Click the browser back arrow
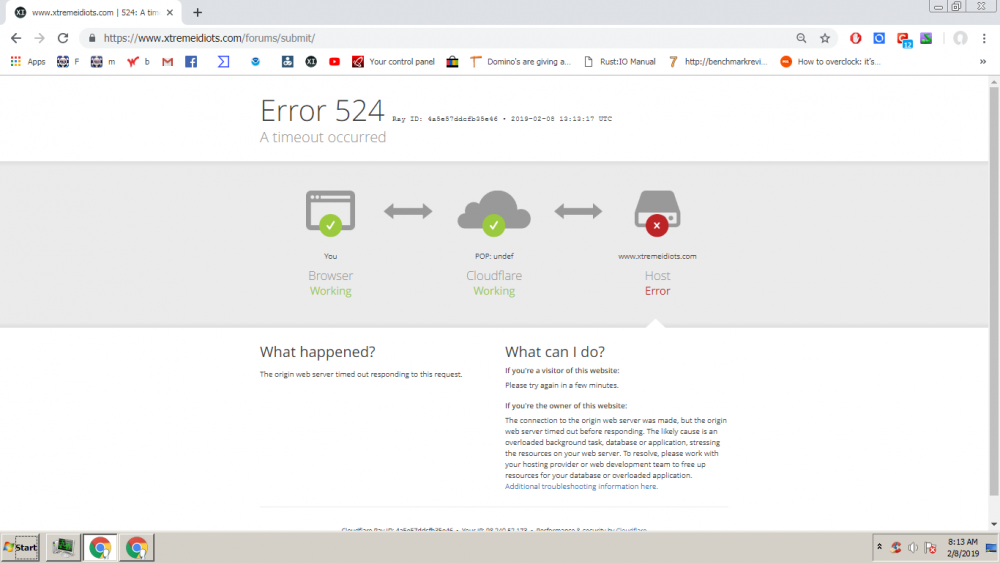The image size is (1000, 563). coord(16,38)
